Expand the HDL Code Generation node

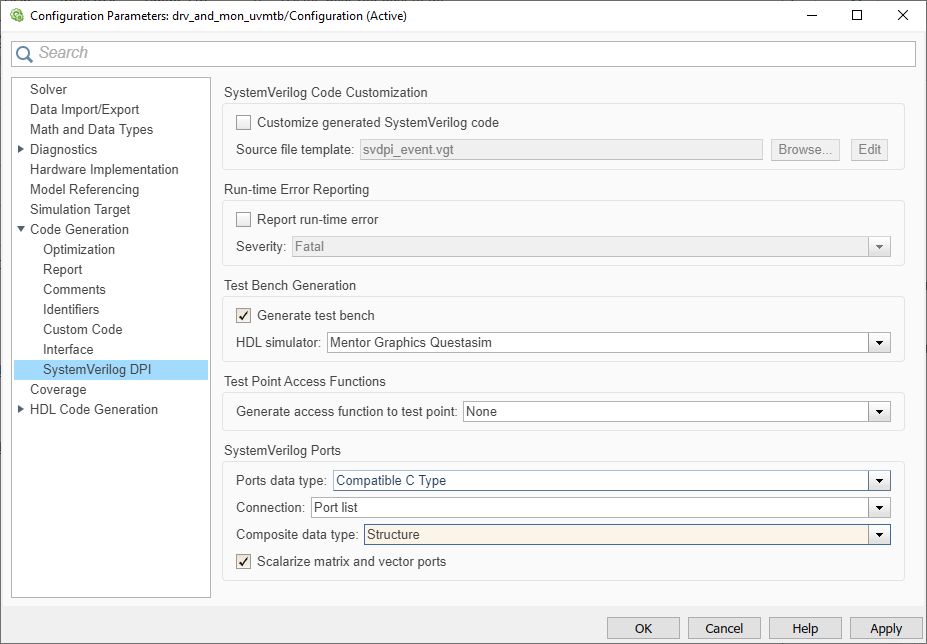(21, 409)
